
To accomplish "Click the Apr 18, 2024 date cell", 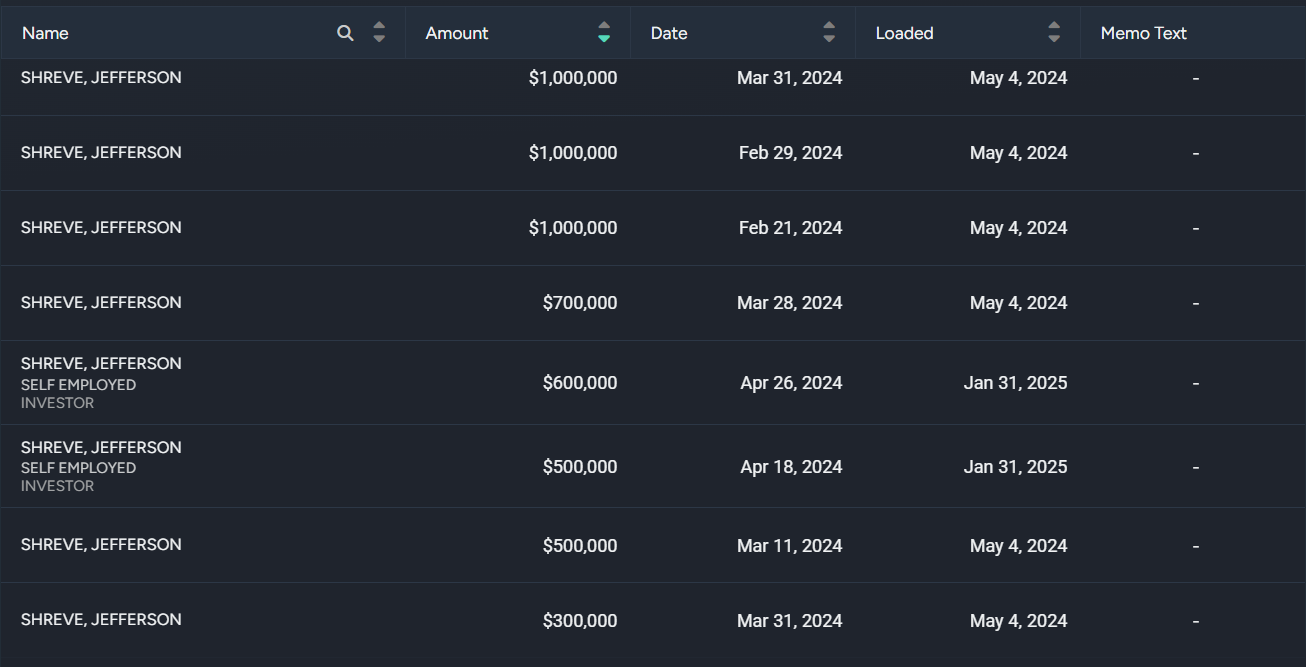I will [x=791, y=467].
